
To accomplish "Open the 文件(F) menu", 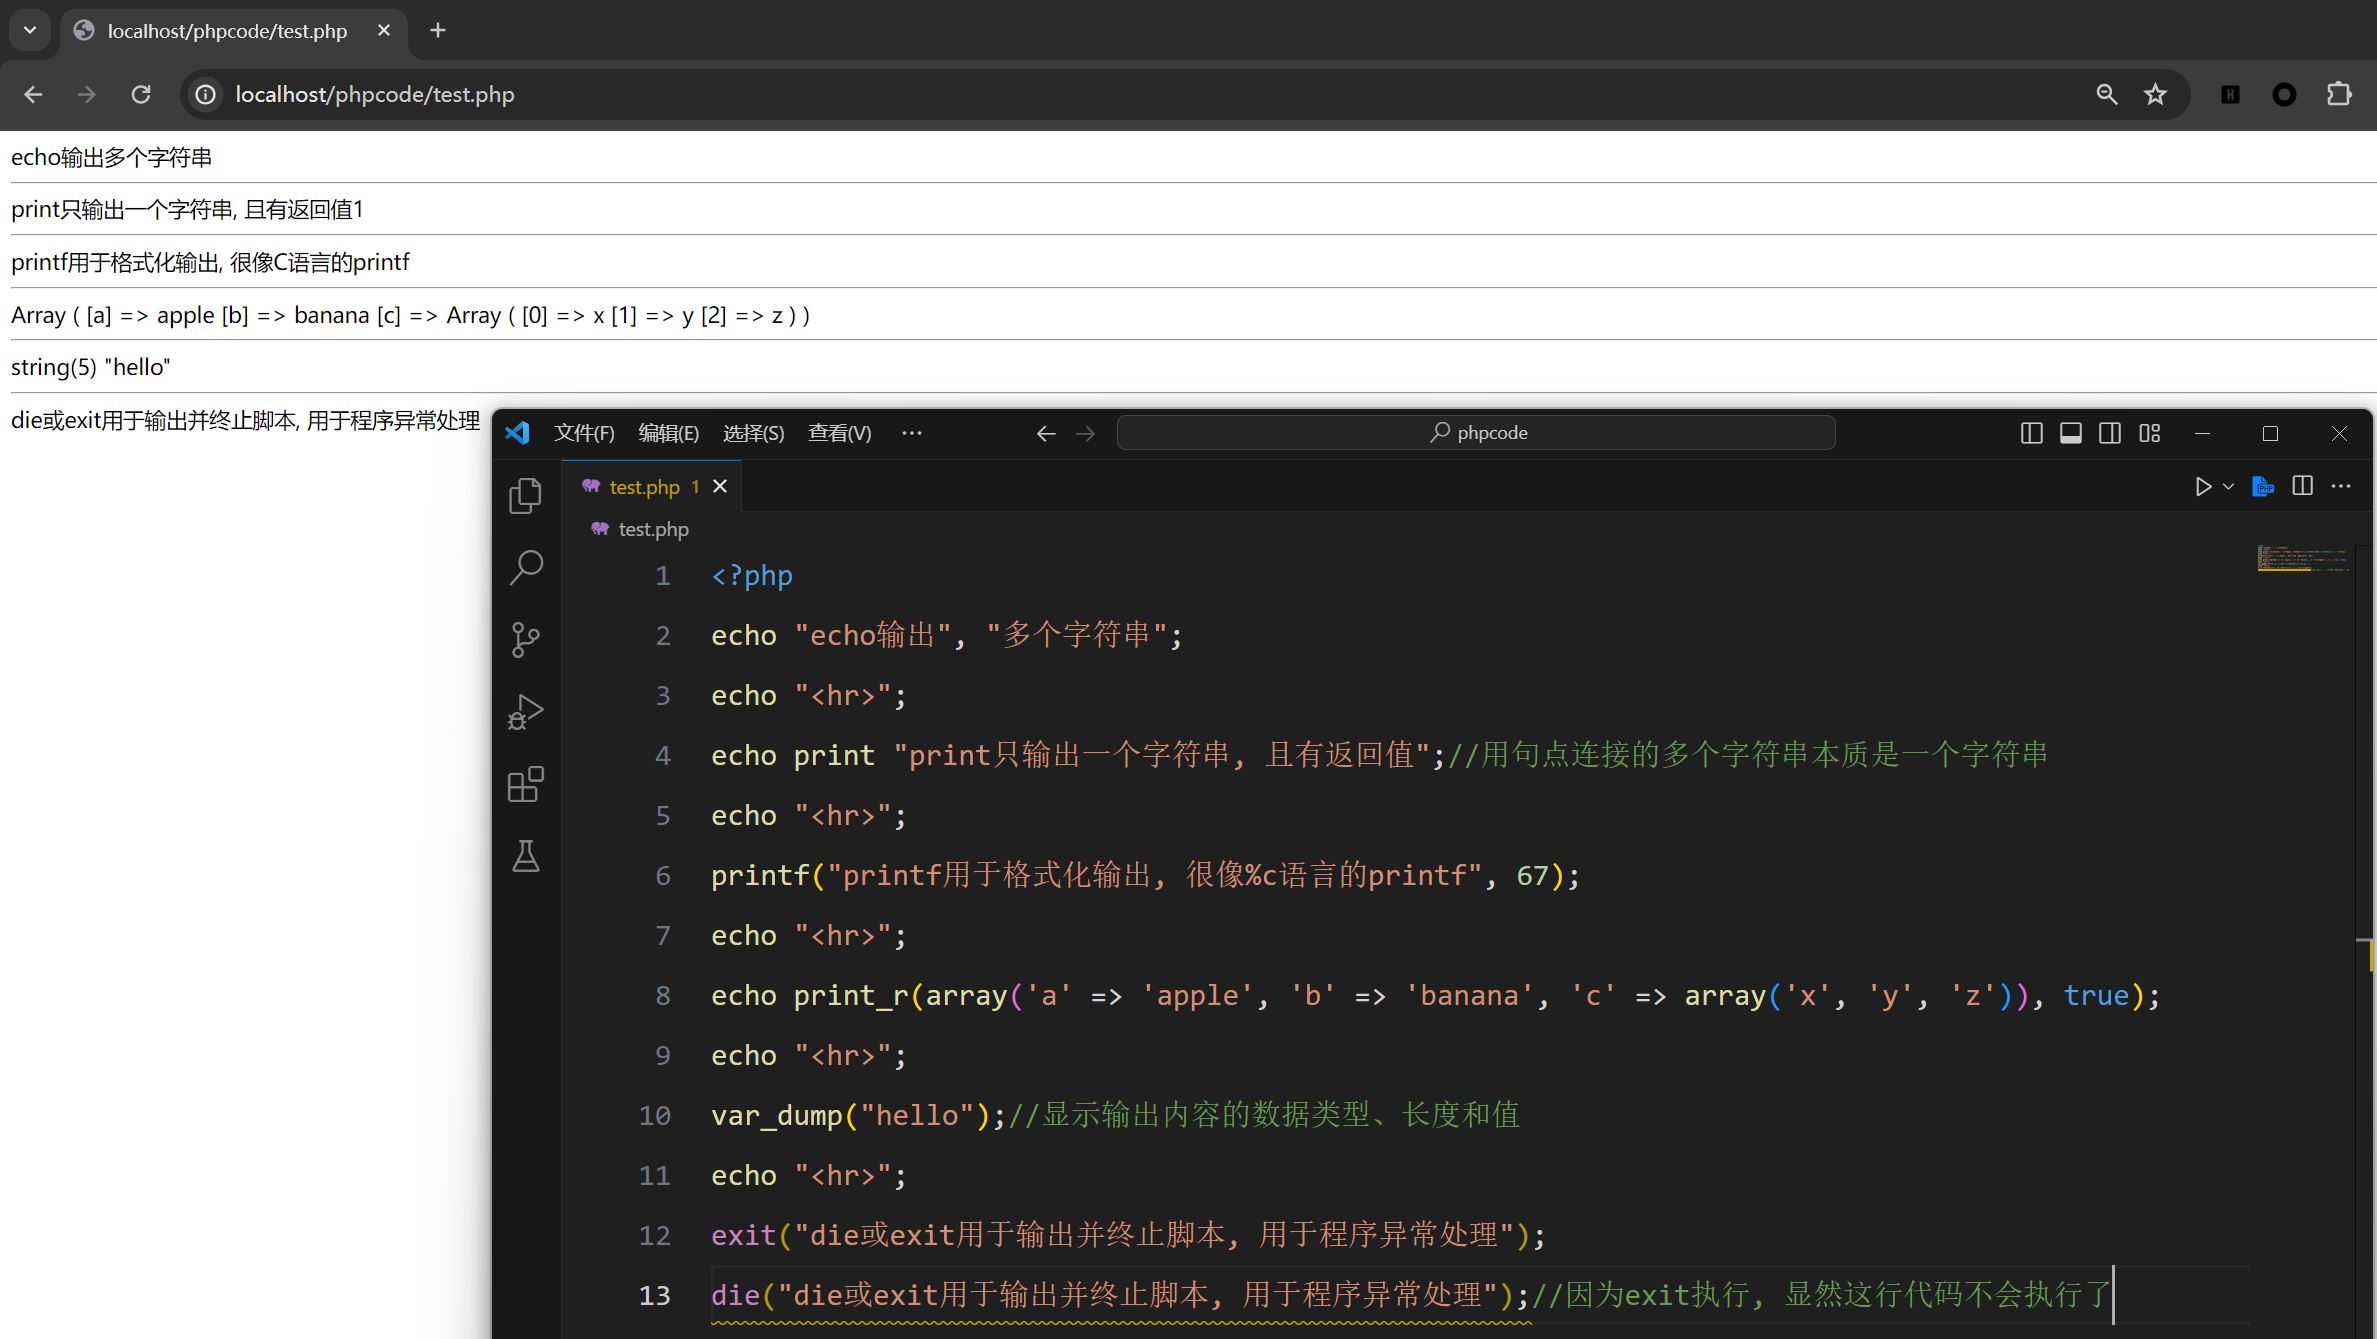I will (584, 432).
